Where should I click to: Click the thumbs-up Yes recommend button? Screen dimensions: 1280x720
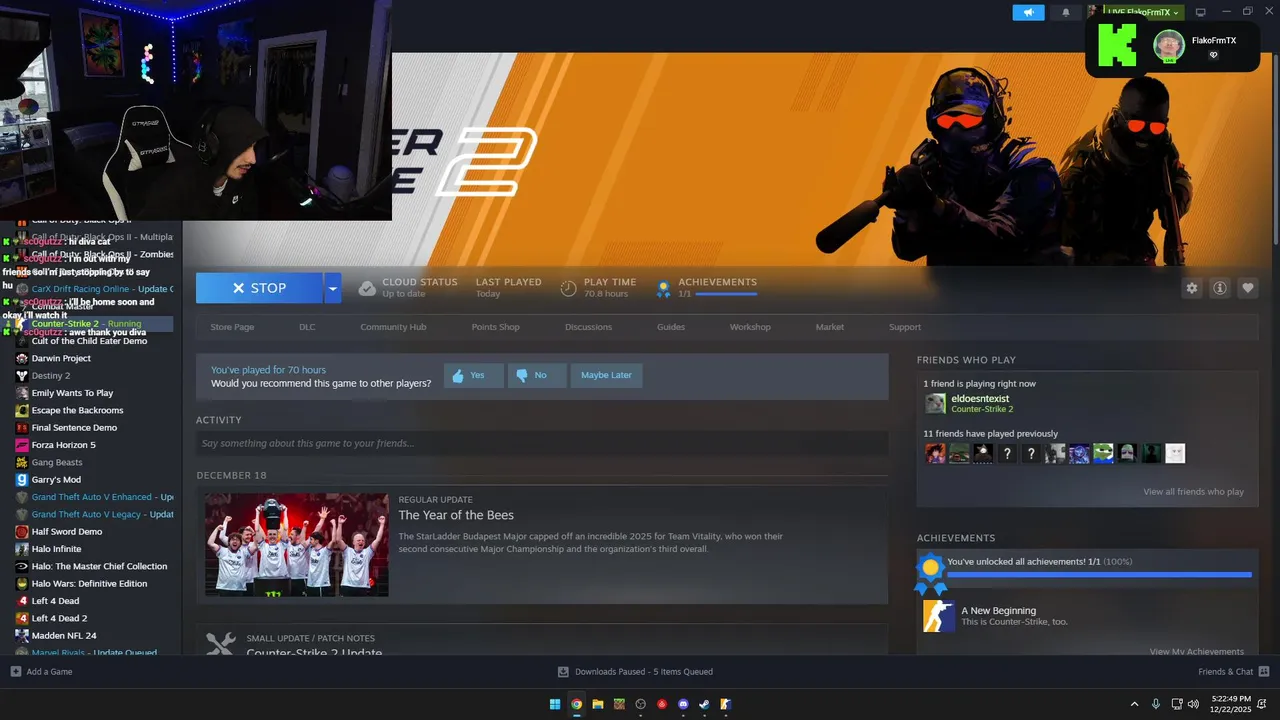474,375
